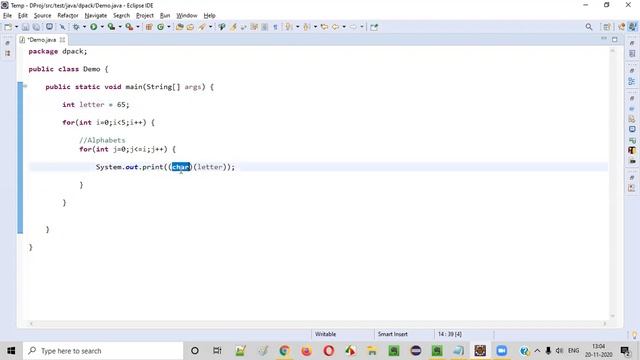Click the Open Type icon

coord(179,27)
